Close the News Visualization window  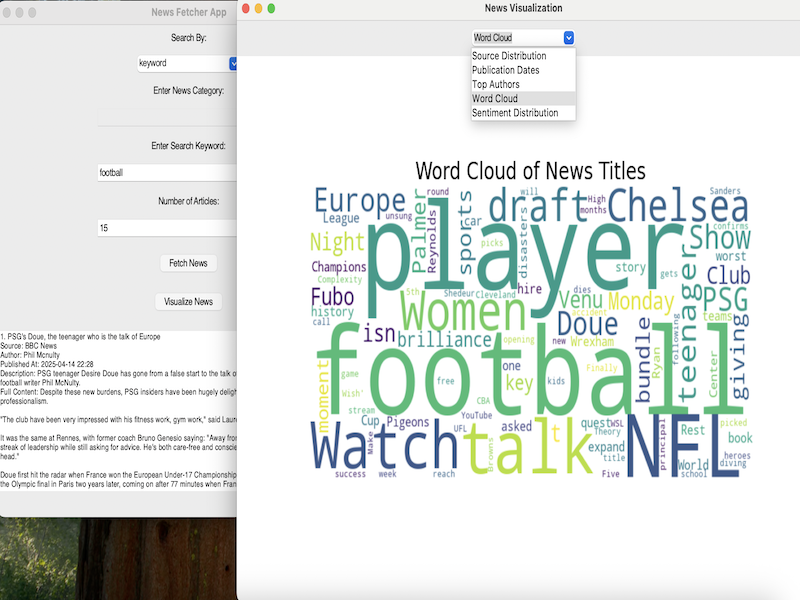tap(245, 8)
